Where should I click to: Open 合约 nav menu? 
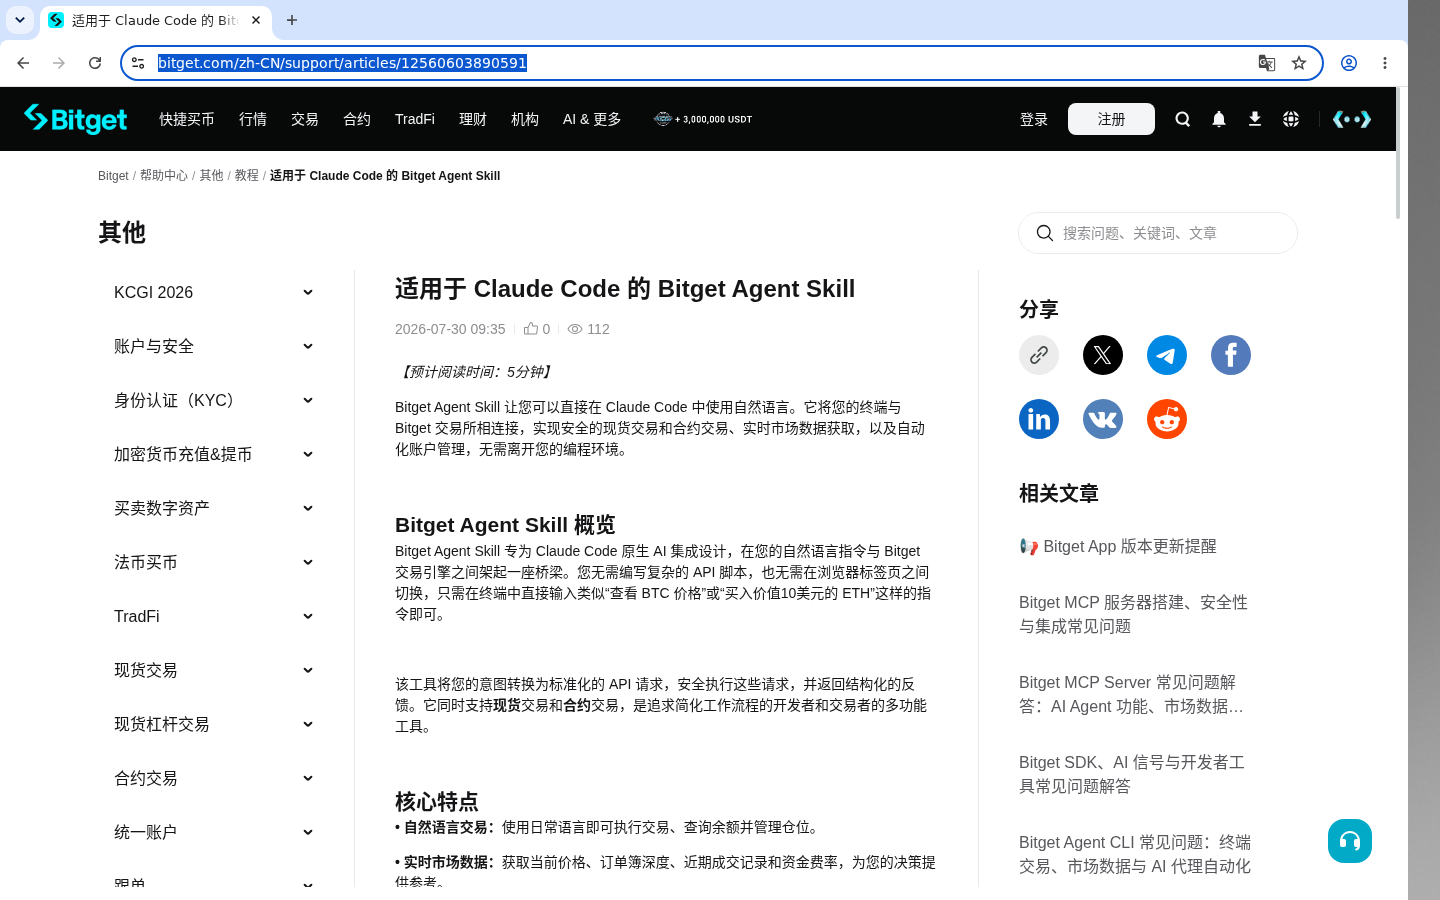pyautogui.click(x=357, y=119)
